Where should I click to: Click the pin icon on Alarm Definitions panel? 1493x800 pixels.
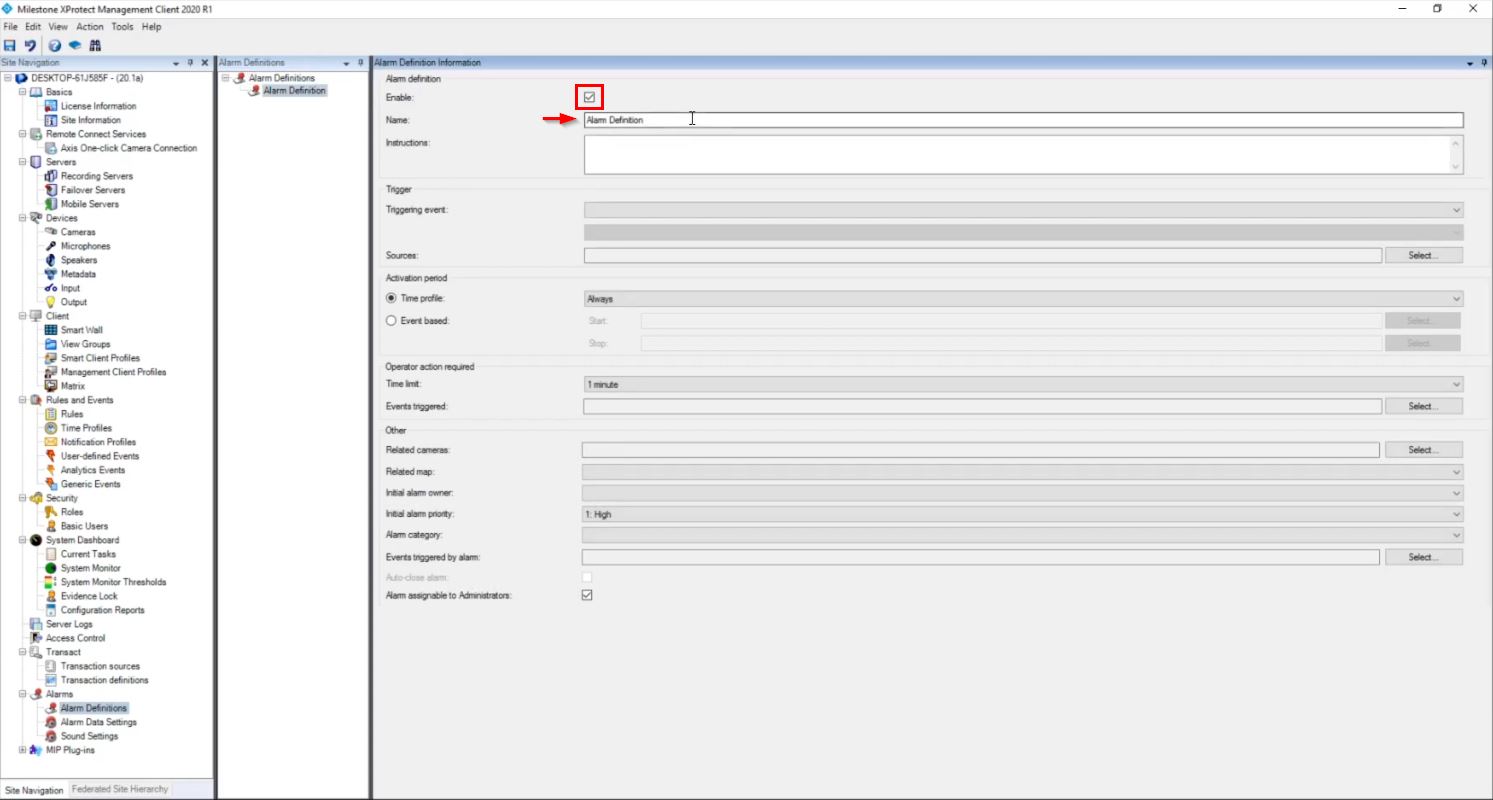point(359,63)
